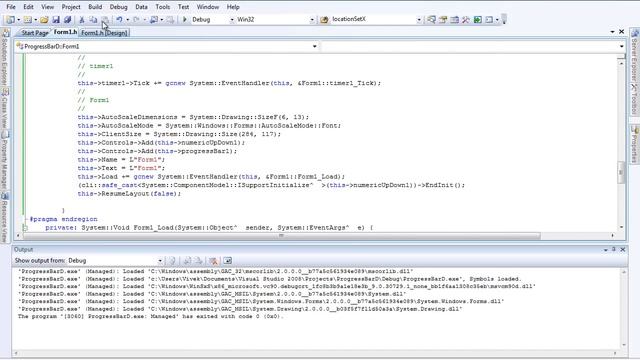Click the Navigate Backward icon
Image resolution: width=640 pixels, height=360 pixels.
pyautogui.click(x=154, y=20)
